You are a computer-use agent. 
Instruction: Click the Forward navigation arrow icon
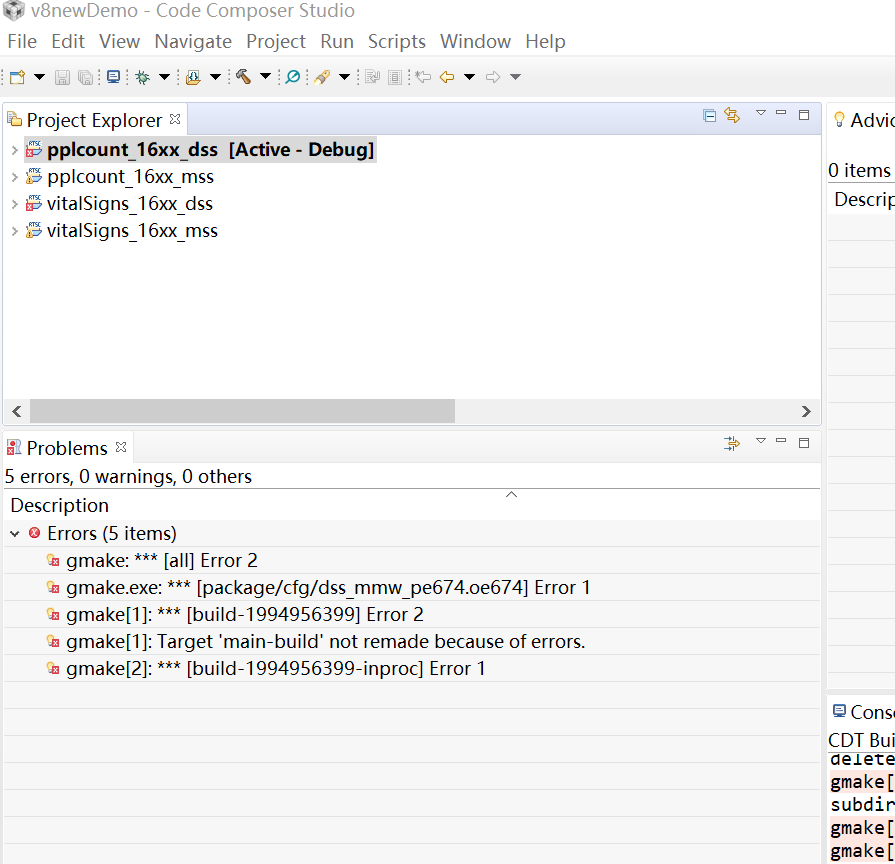[x=493, y=77]
